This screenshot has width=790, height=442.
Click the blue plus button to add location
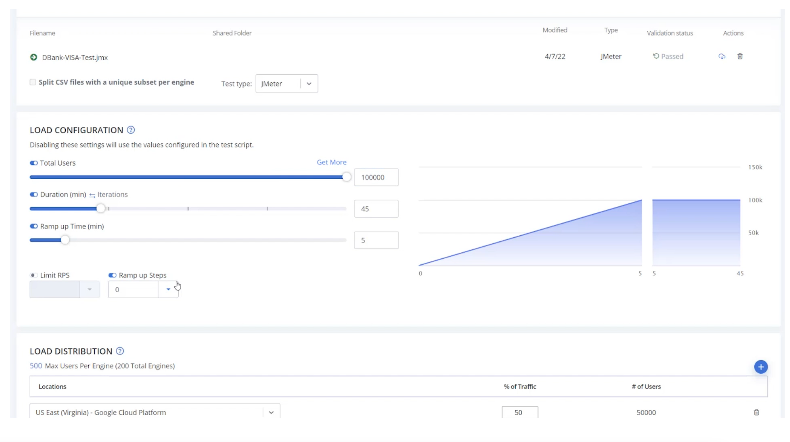pos(760,367)
